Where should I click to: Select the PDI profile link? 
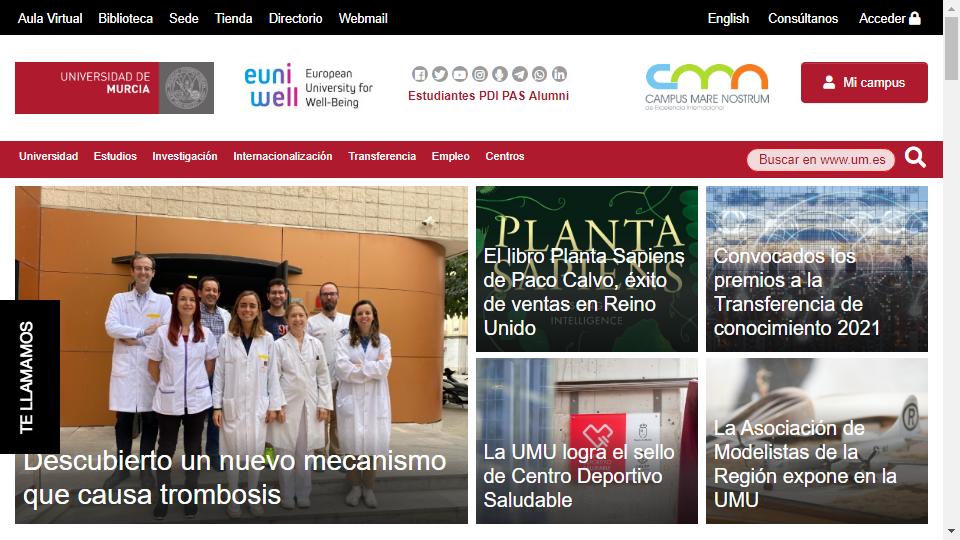click(489, 96)
